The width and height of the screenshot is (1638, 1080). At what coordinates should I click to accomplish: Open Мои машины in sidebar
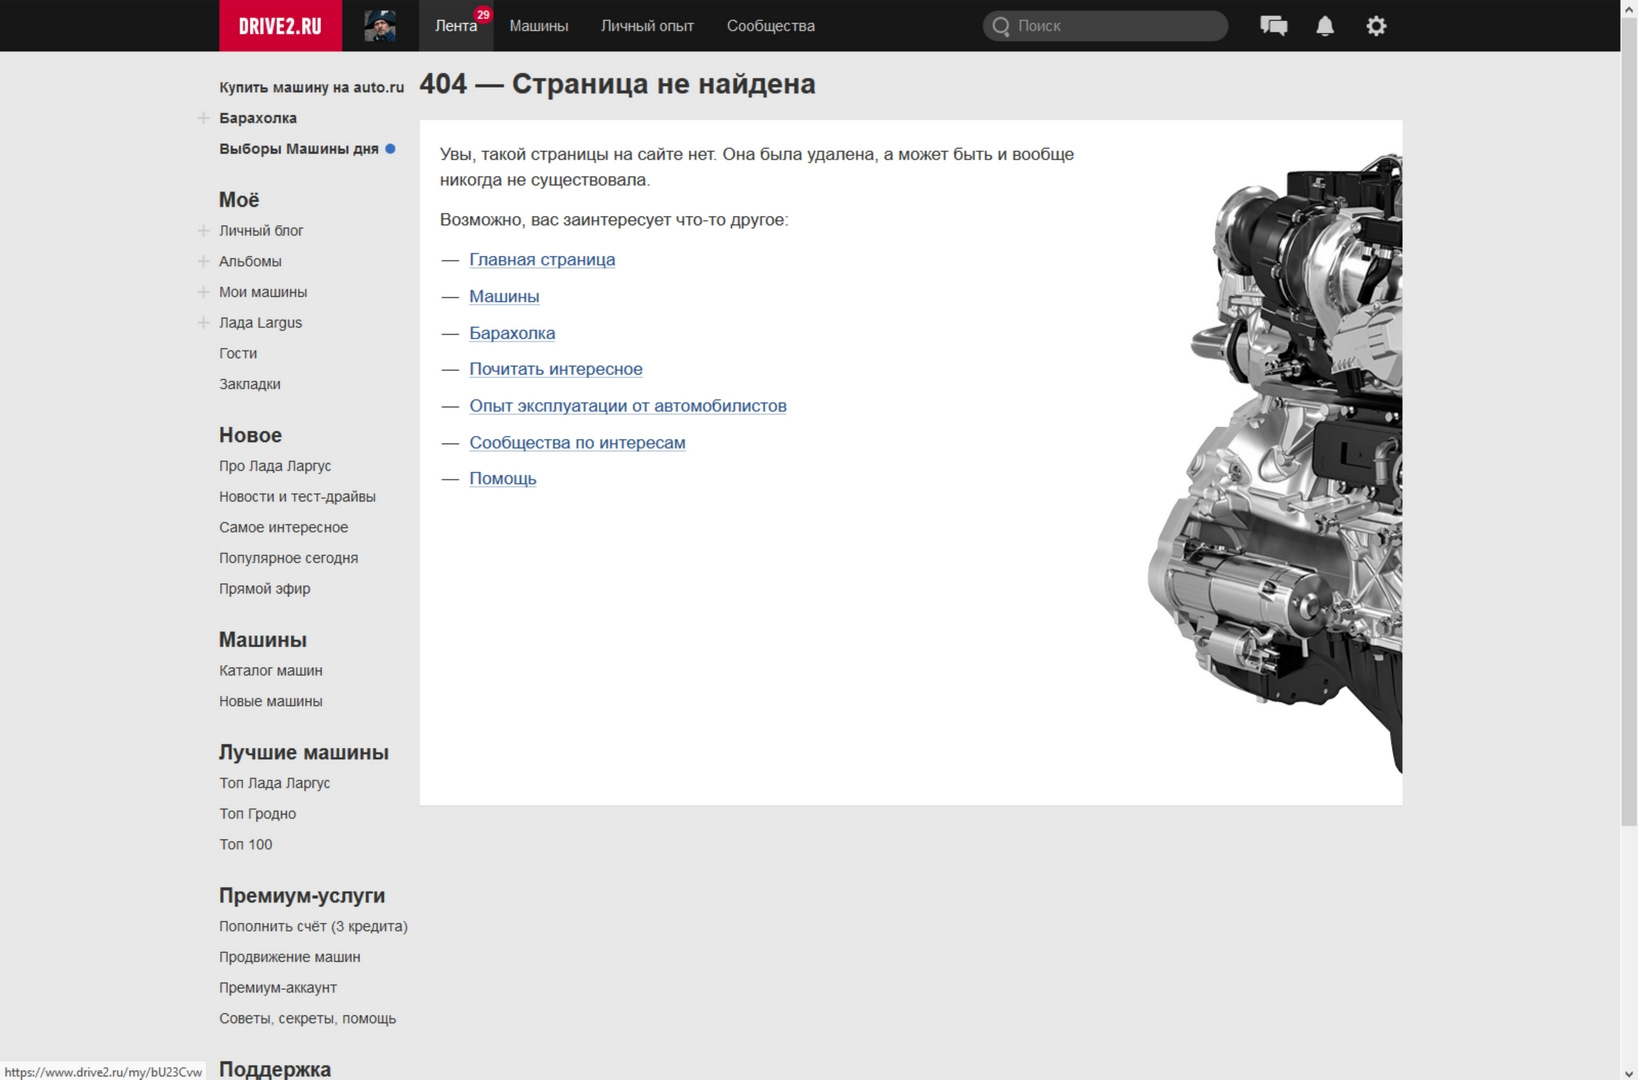(x=263, y=292)
